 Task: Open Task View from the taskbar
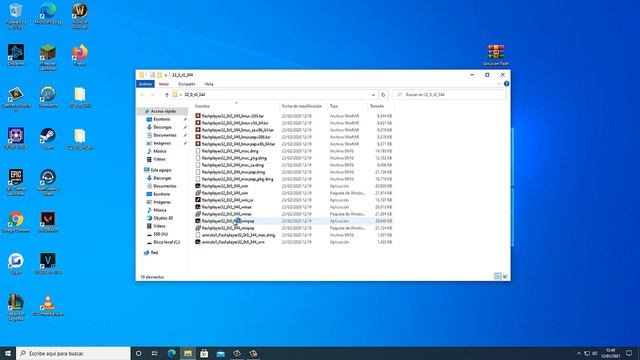[155, 353]
